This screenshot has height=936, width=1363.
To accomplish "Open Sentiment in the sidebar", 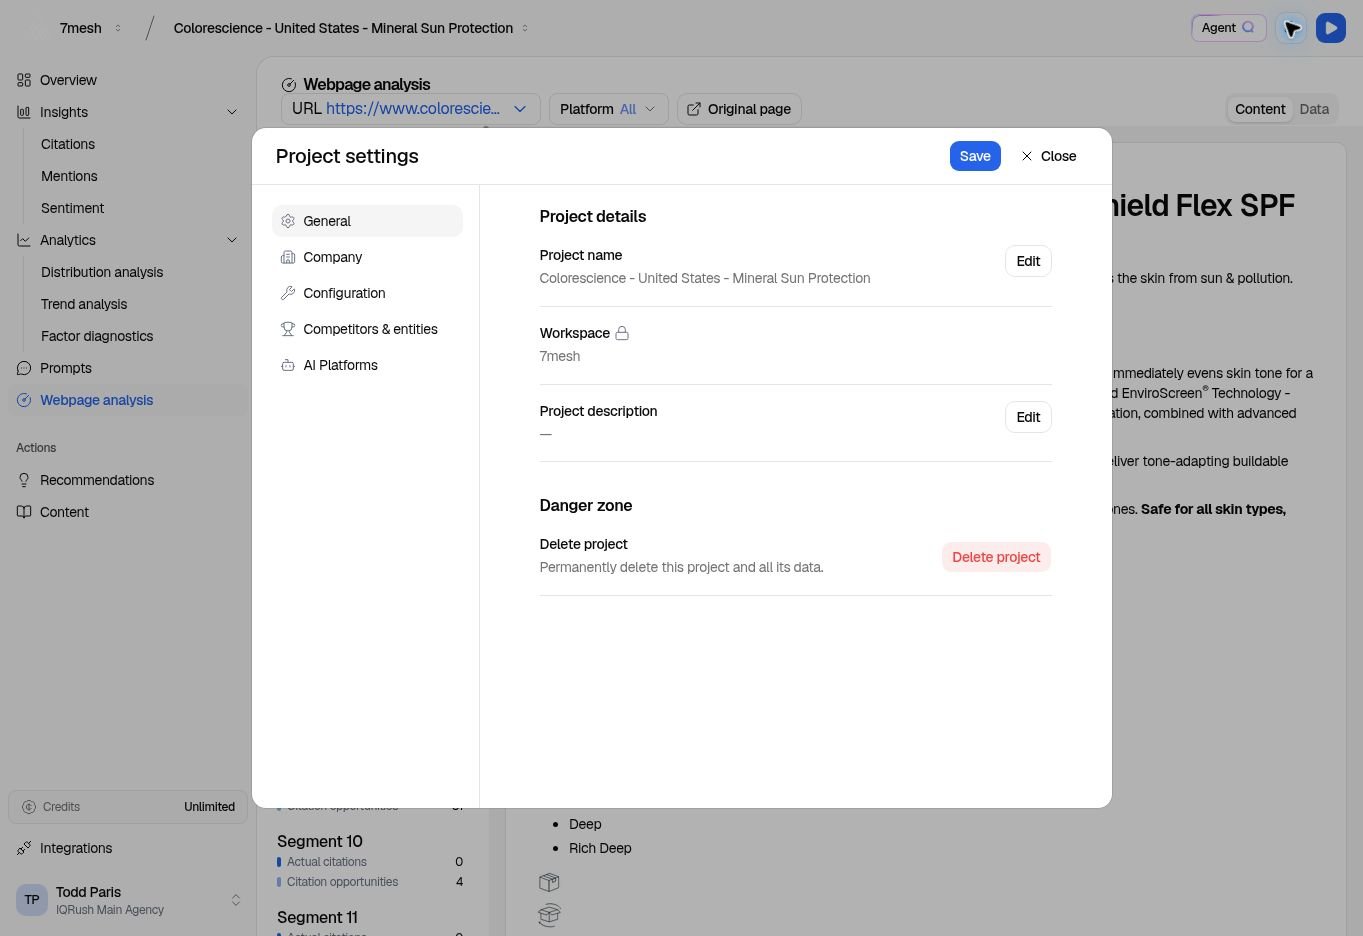I will click(x=72, y=208).
